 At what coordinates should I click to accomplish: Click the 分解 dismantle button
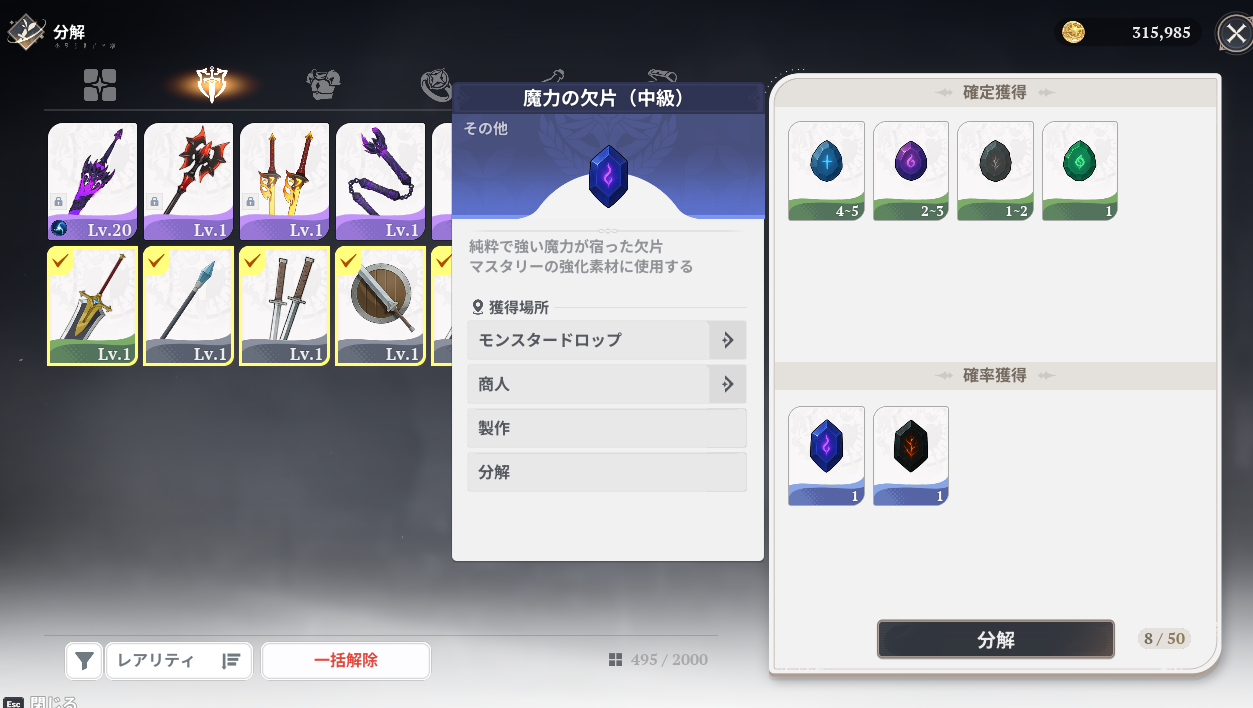996,639
